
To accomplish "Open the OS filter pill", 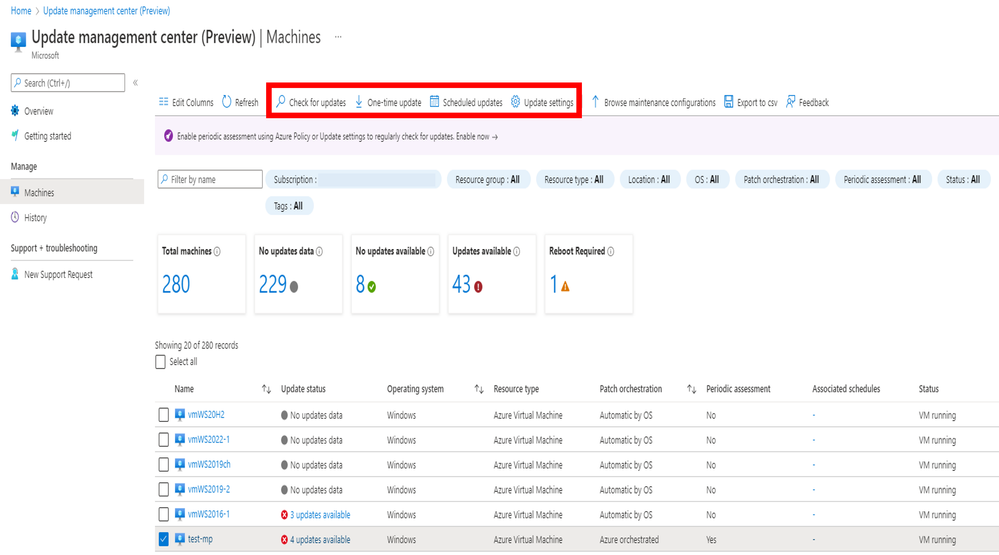I will (707, 180).
